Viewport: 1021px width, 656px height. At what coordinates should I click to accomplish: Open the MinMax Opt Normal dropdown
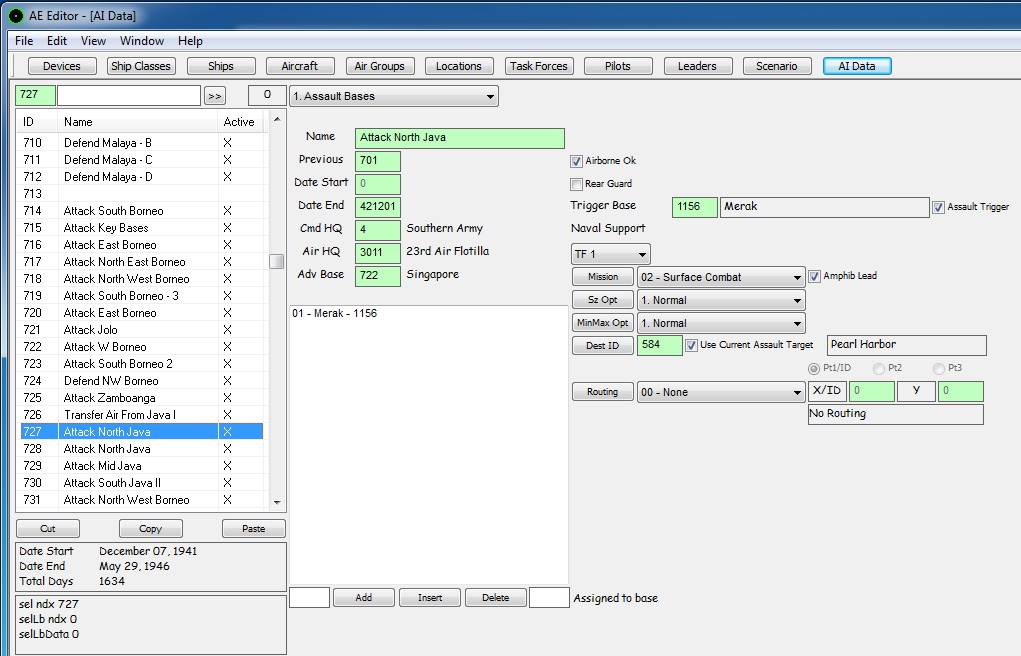click(x=721, y=323)
